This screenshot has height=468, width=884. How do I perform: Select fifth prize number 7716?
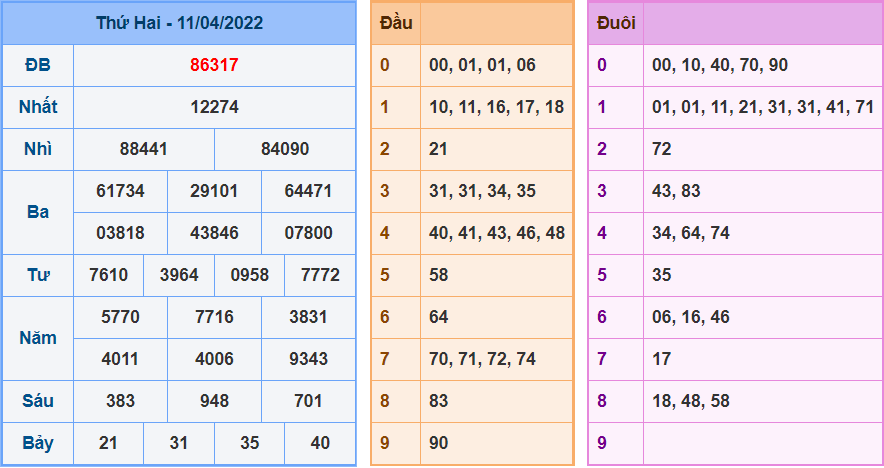pyautogui.click(x=214, y=317)
